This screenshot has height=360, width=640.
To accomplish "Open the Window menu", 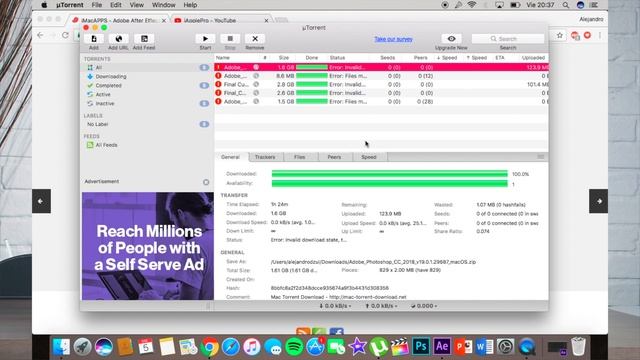I will 163,5.
